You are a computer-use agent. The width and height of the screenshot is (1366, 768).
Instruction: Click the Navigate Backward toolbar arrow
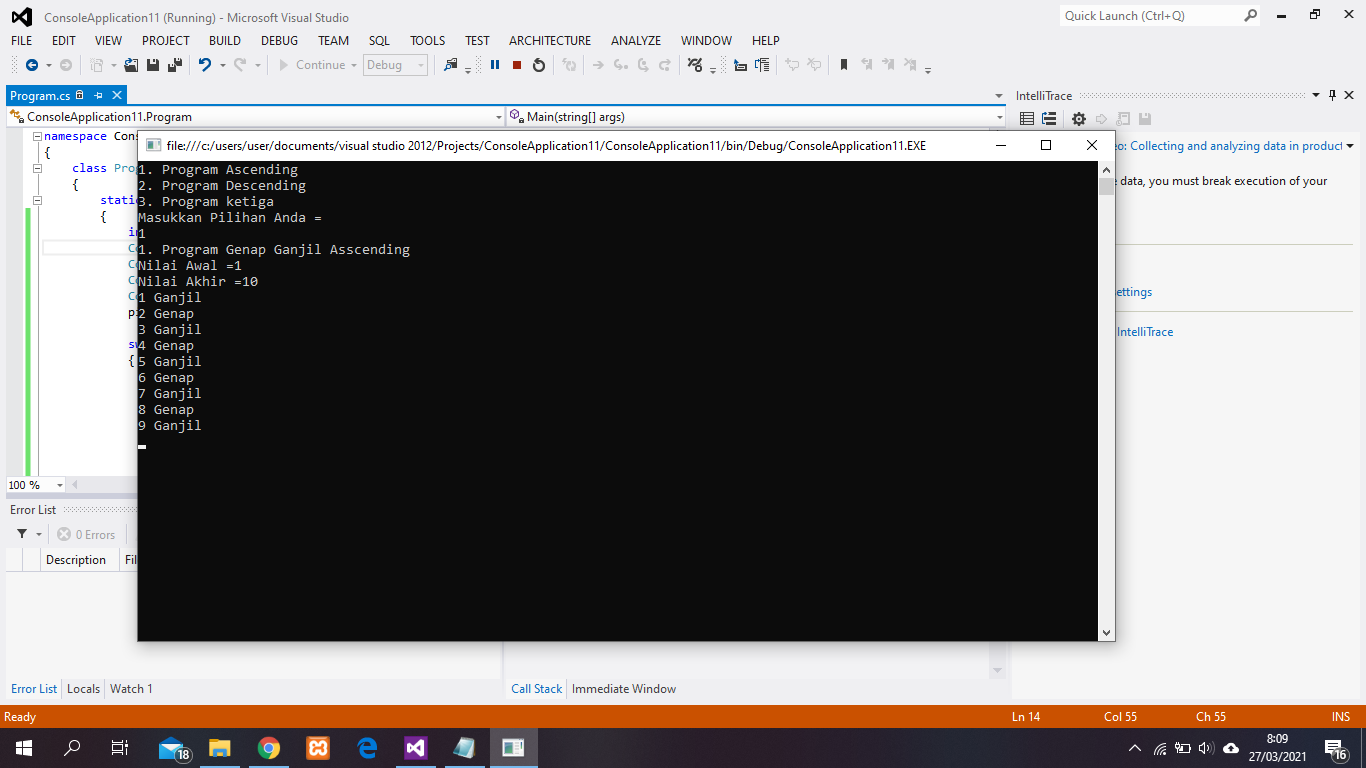[x=32, y=65]
